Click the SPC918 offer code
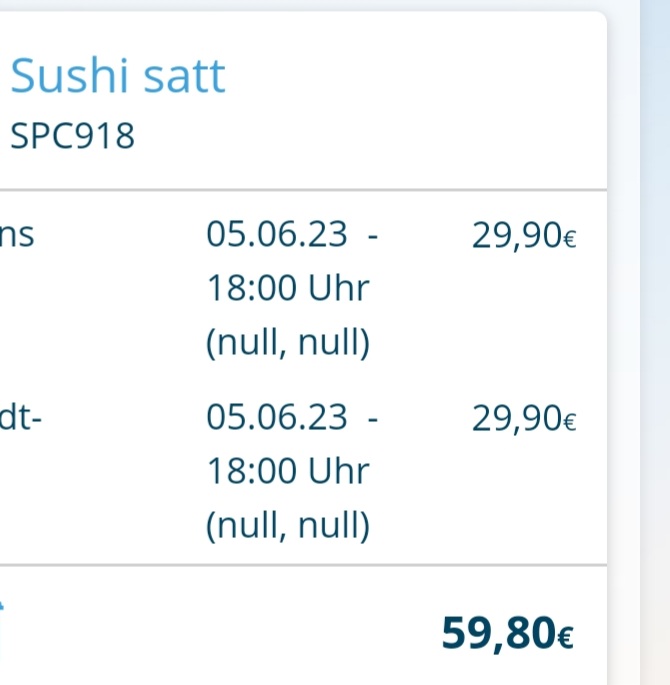 tap(72, 136)
